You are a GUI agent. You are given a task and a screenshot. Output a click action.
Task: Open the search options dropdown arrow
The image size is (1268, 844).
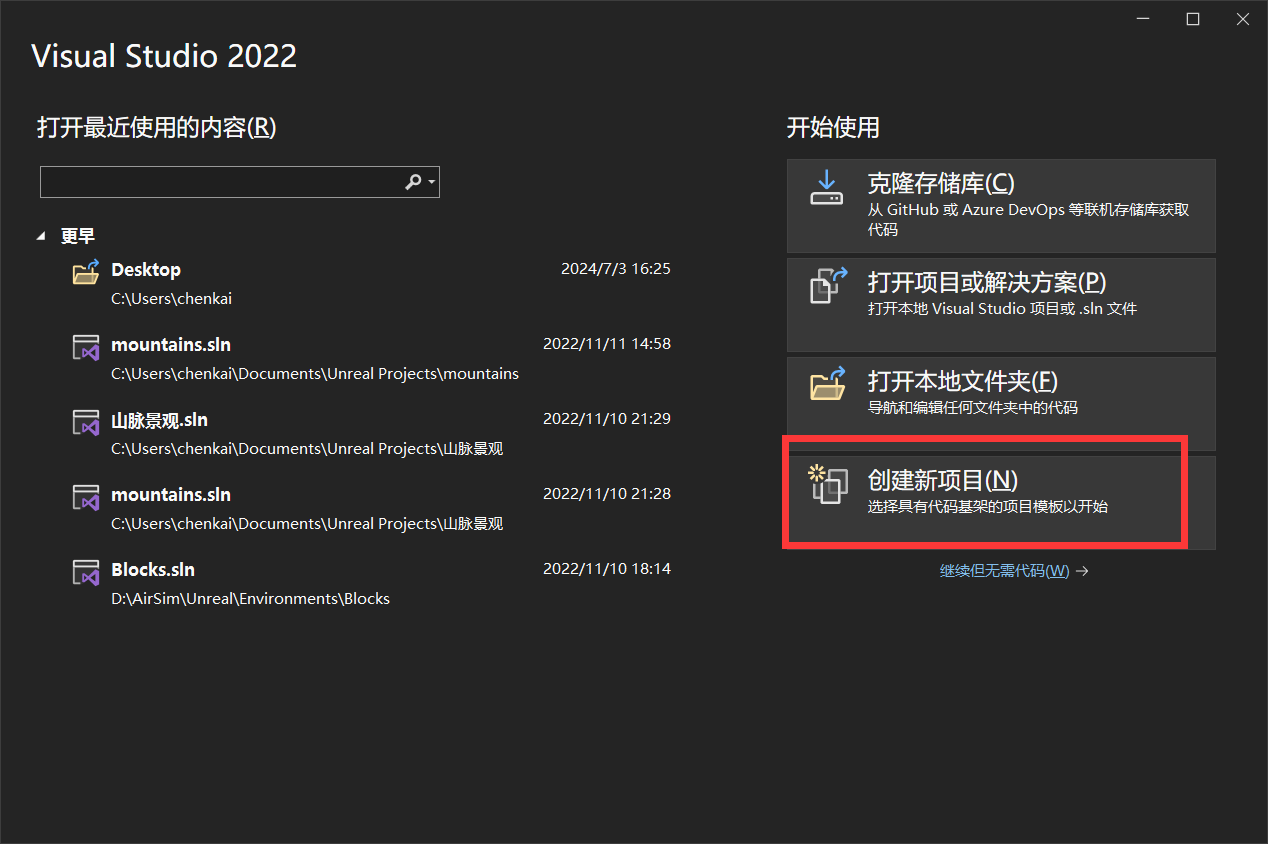coord(431,183)
